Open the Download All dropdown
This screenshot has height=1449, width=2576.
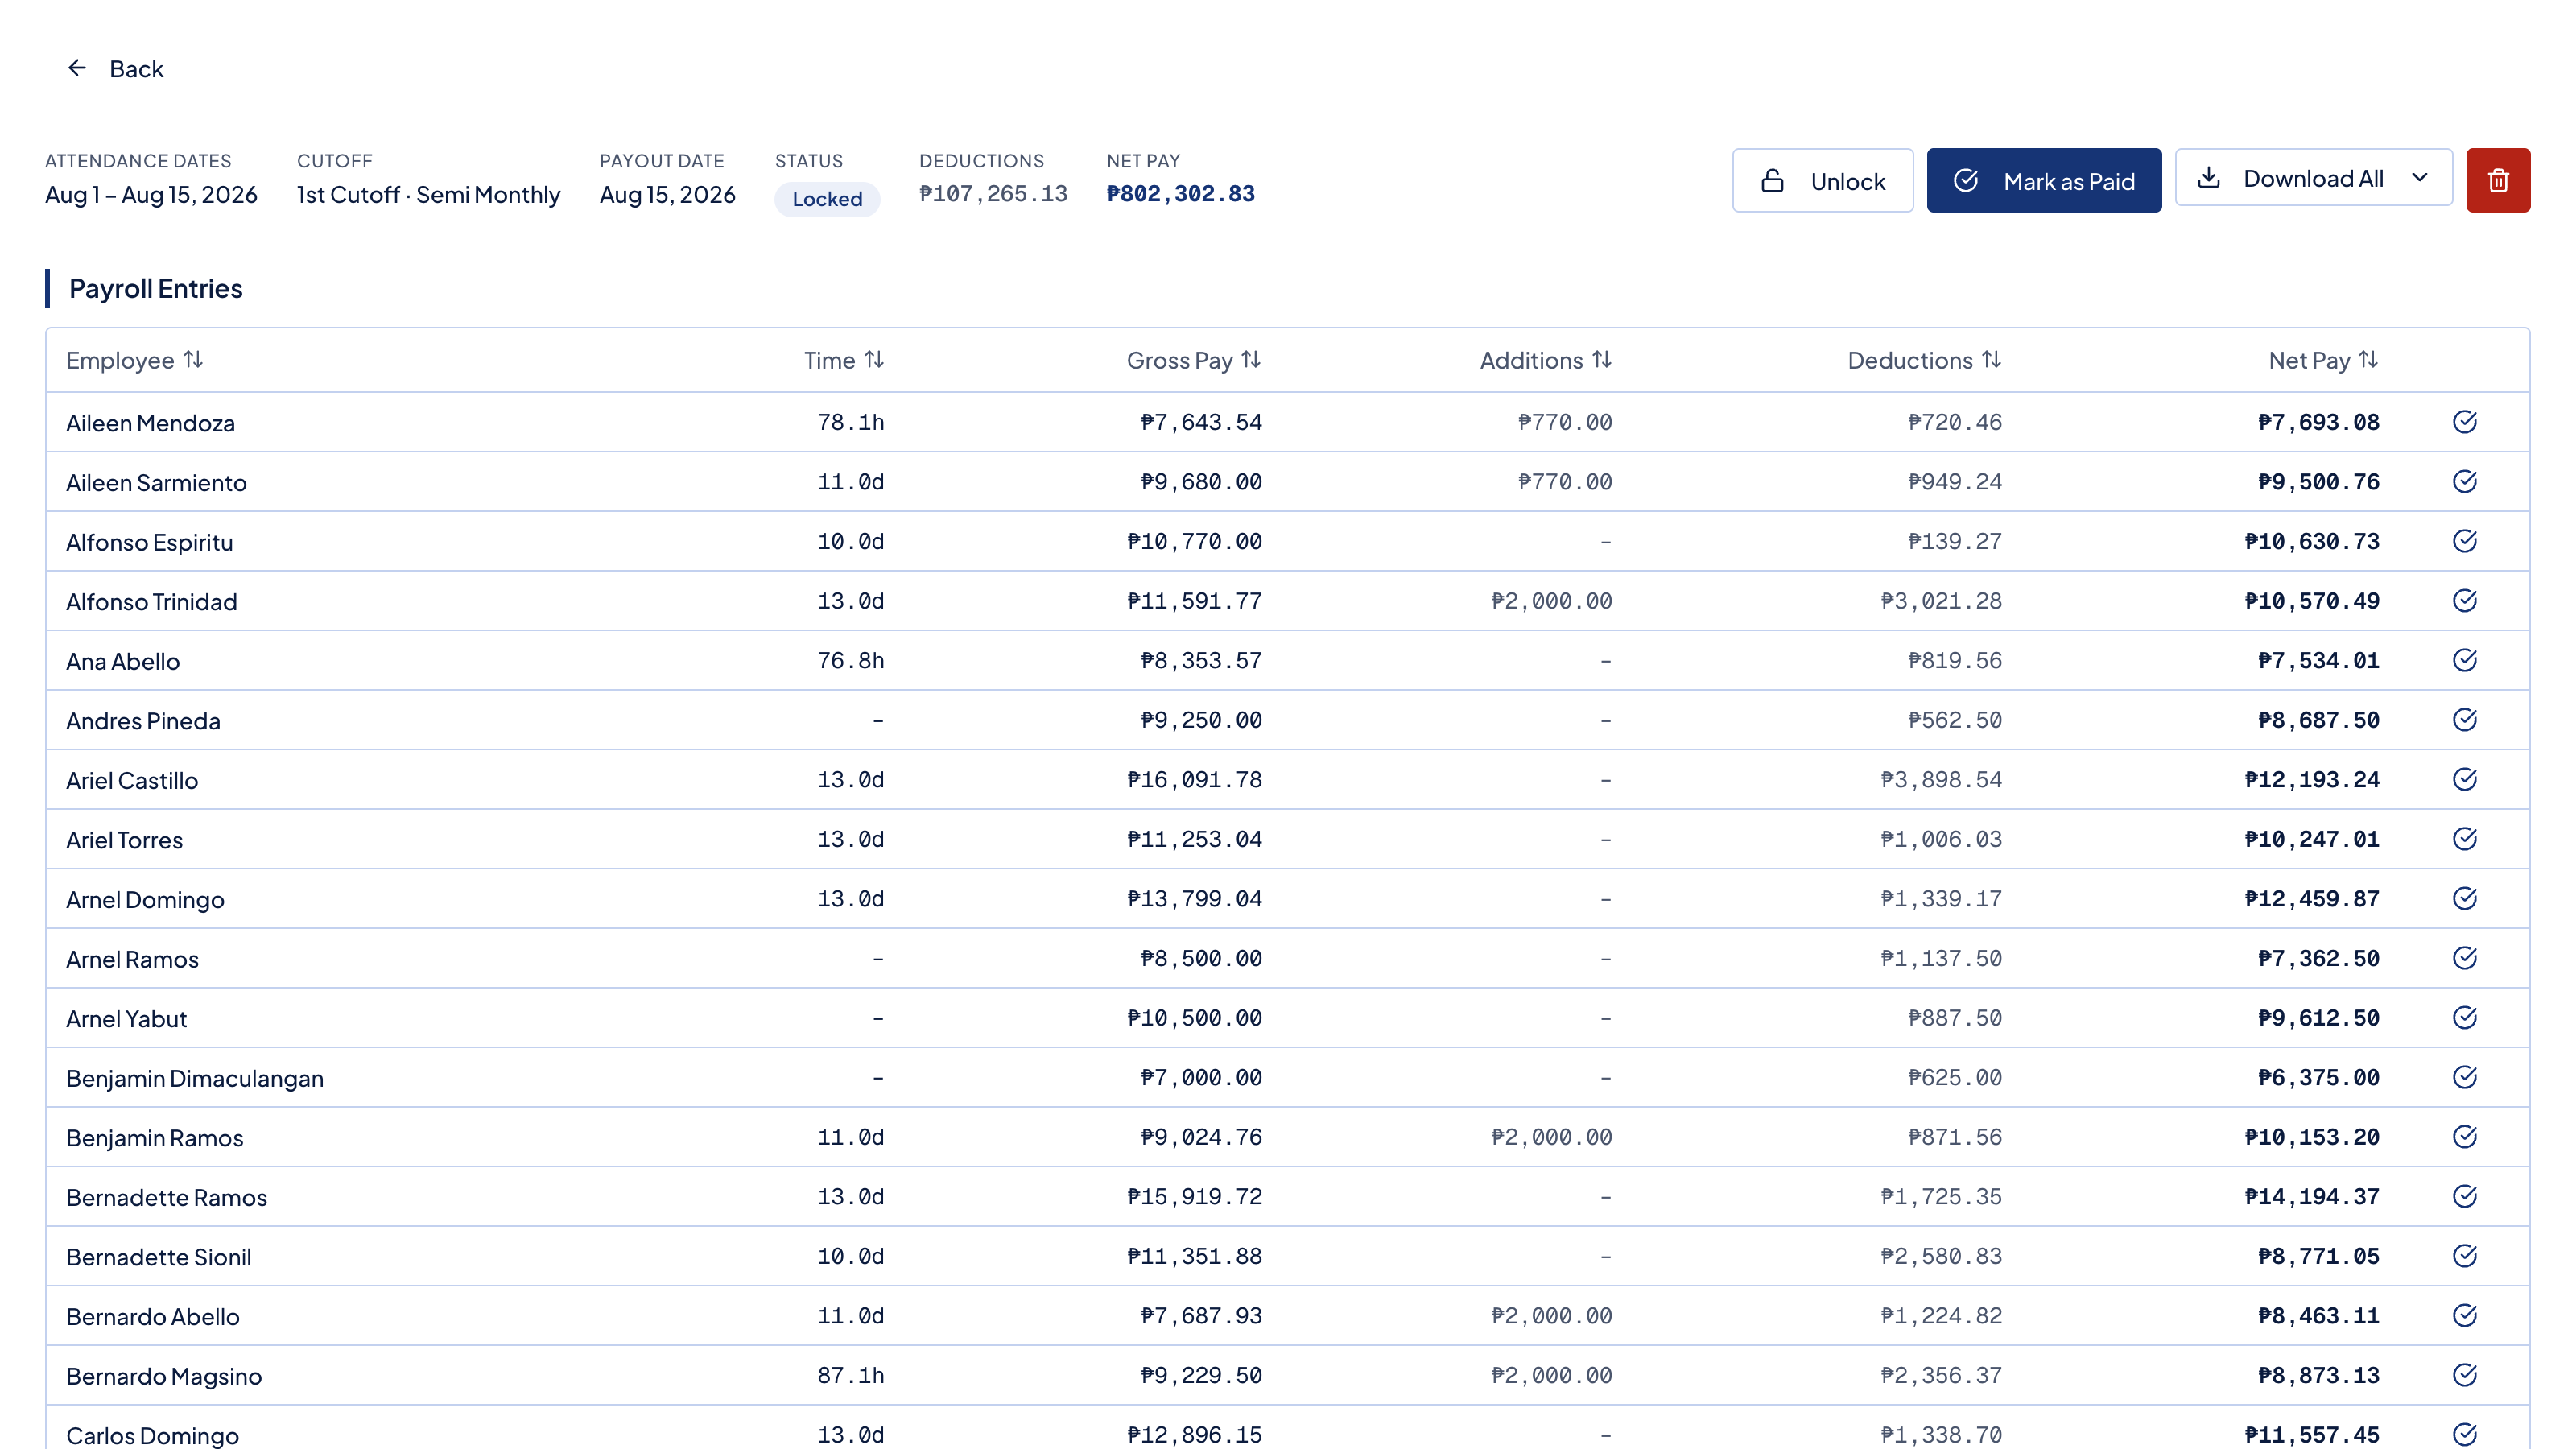(x=2313, y=178)
